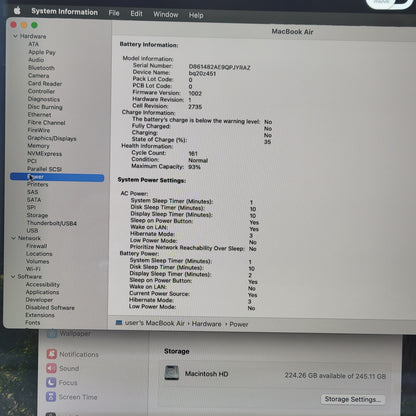
Task: Select Extensions under Software
Action: click(40, 315)
